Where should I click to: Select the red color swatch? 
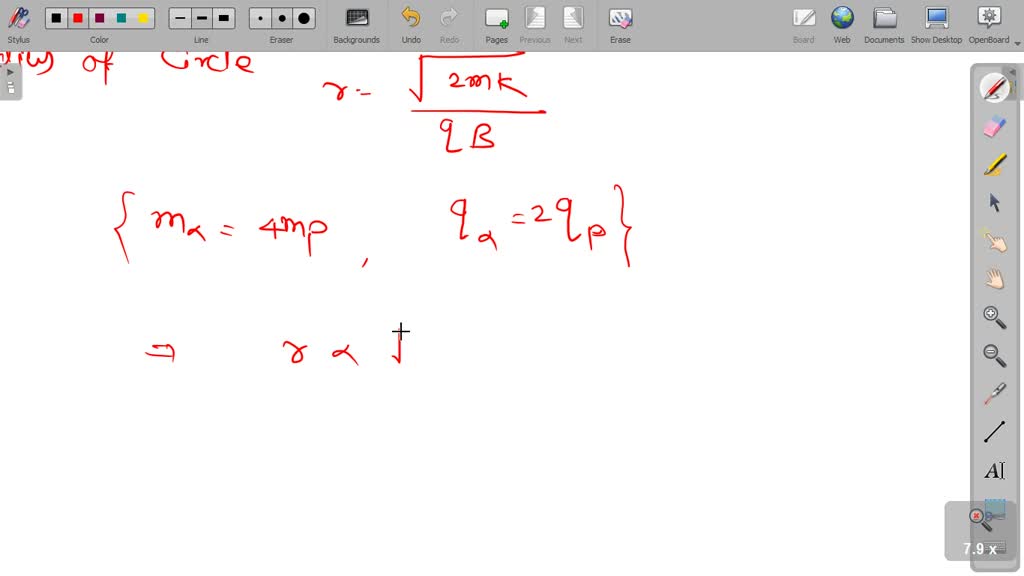(x=78, y=18)
